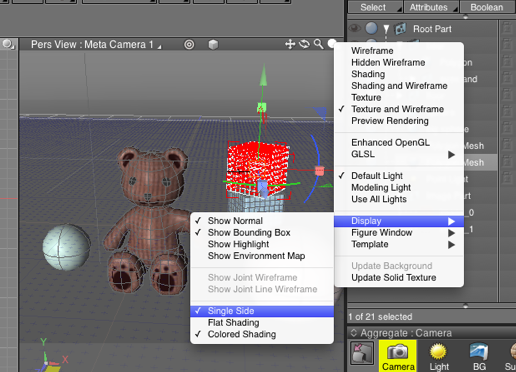516x372 pixels.
Task: Click the pan (move arrows) view icon
Action: coord(290,44)
